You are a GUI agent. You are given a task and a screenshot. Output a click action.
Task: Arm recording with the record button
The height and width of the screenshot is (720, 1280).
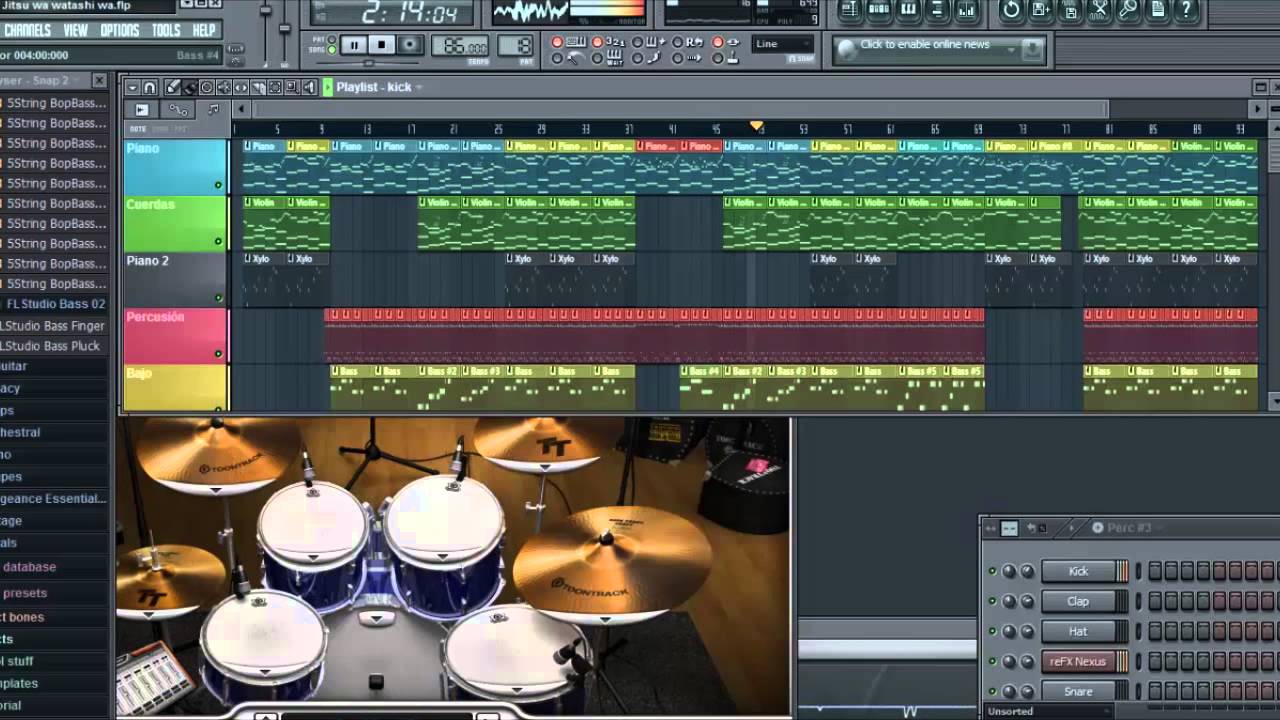coord(410,45)
